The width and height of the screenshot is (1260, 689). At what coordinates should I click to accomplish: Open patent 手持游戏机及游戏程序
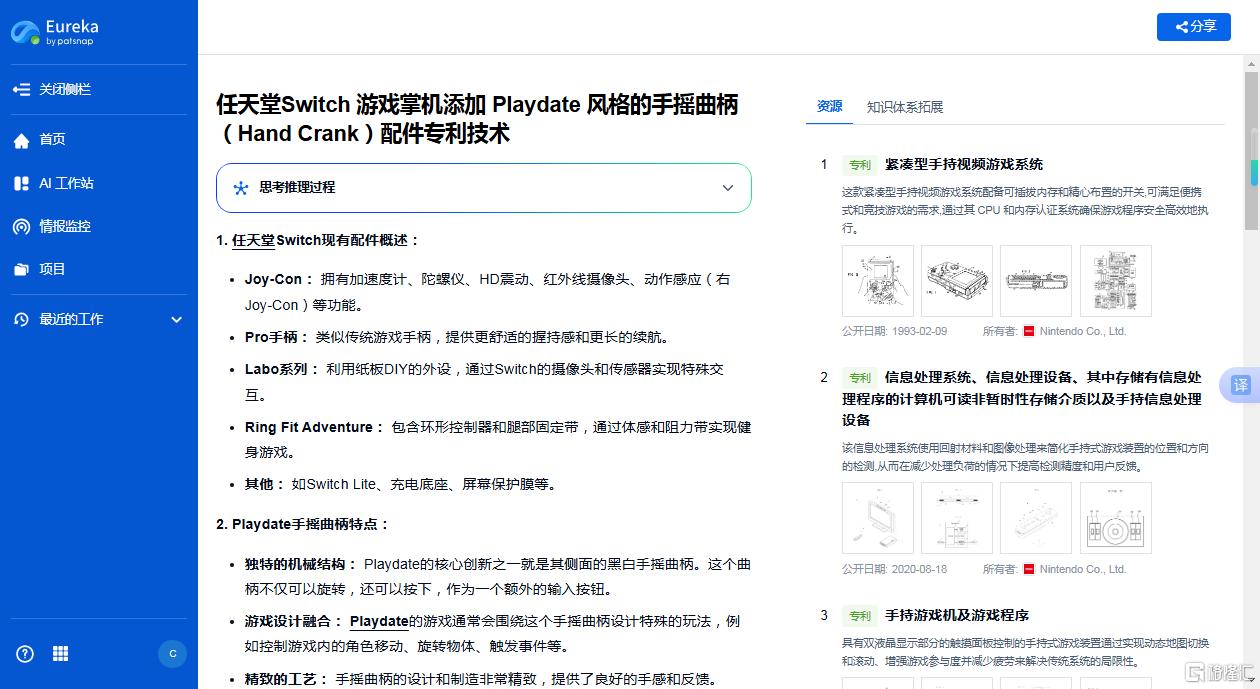tap(957, 616)
